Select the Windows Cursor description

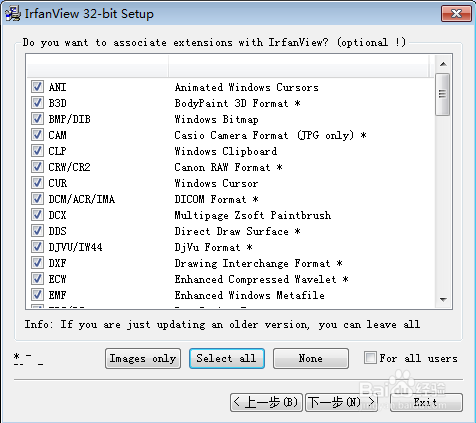[x=216, y=183]
